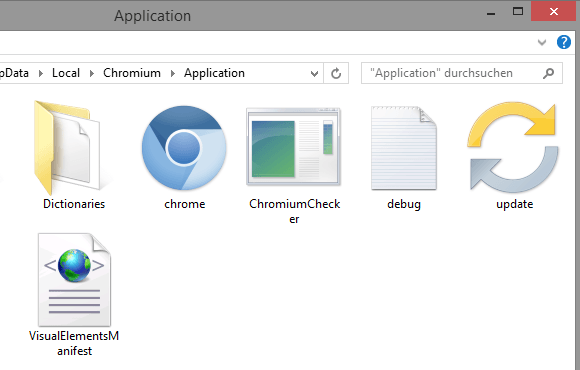Image resolution: width=580 pixels, height=370 pixels.
Task: Select the ChromiumChecker program icon
Action: (x=293, y=147)
